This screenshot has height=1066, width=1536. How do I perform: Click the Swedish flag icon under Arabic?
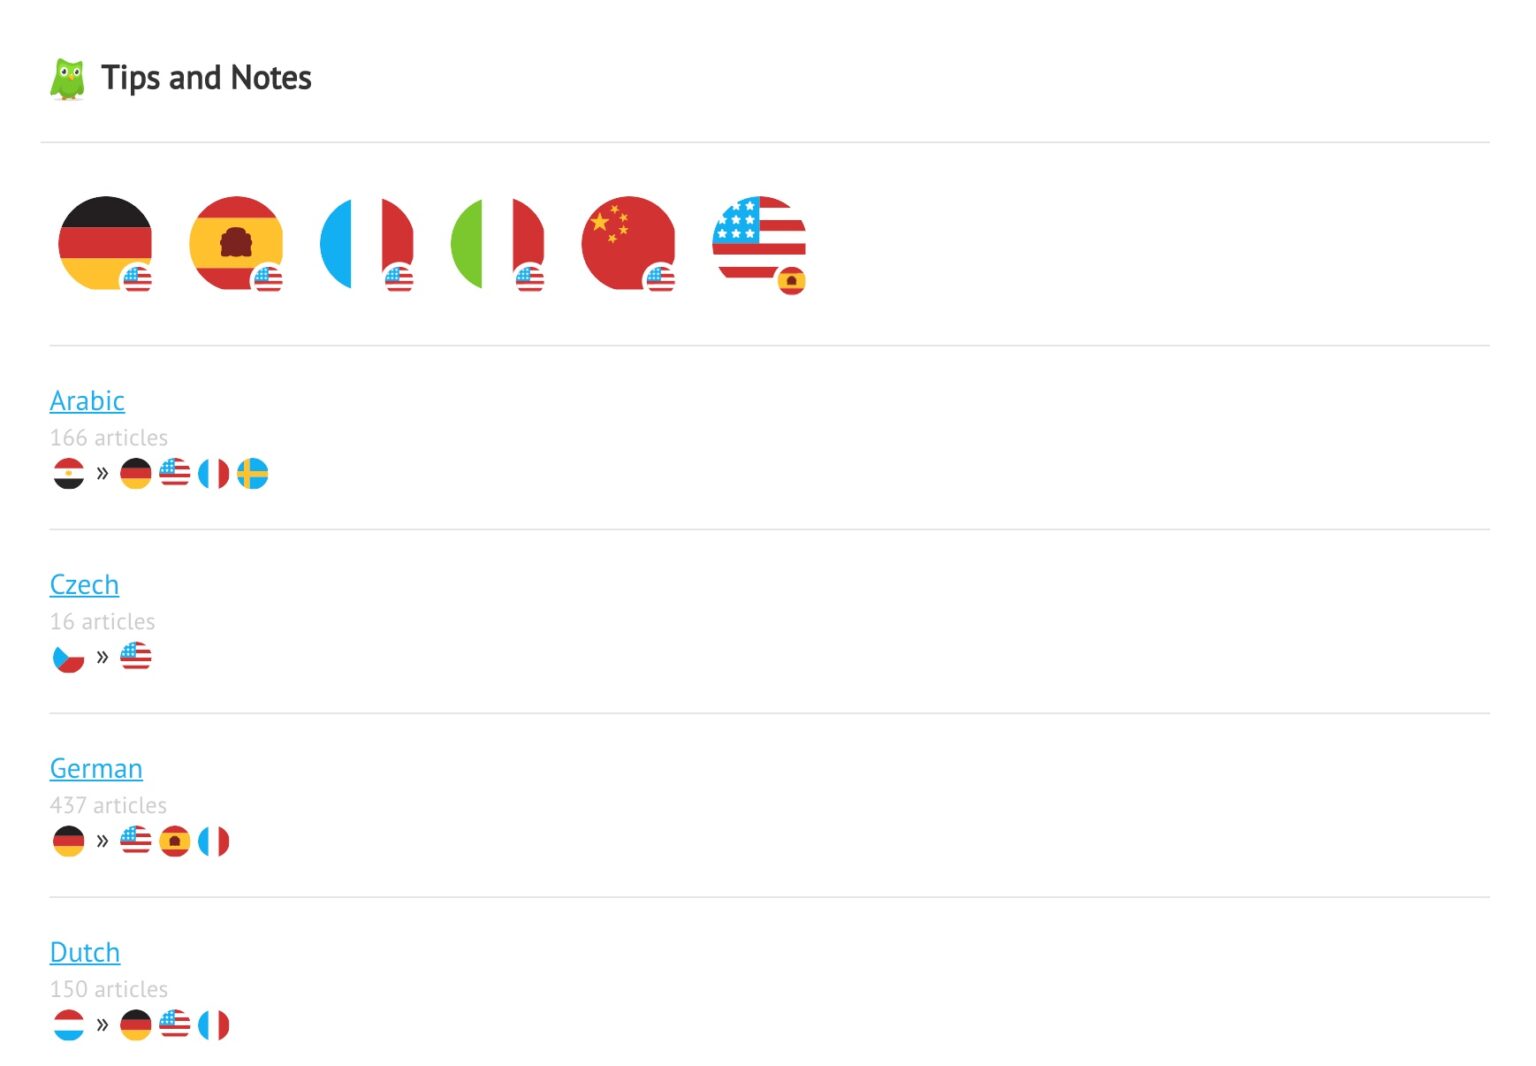[x=253, y=472]
